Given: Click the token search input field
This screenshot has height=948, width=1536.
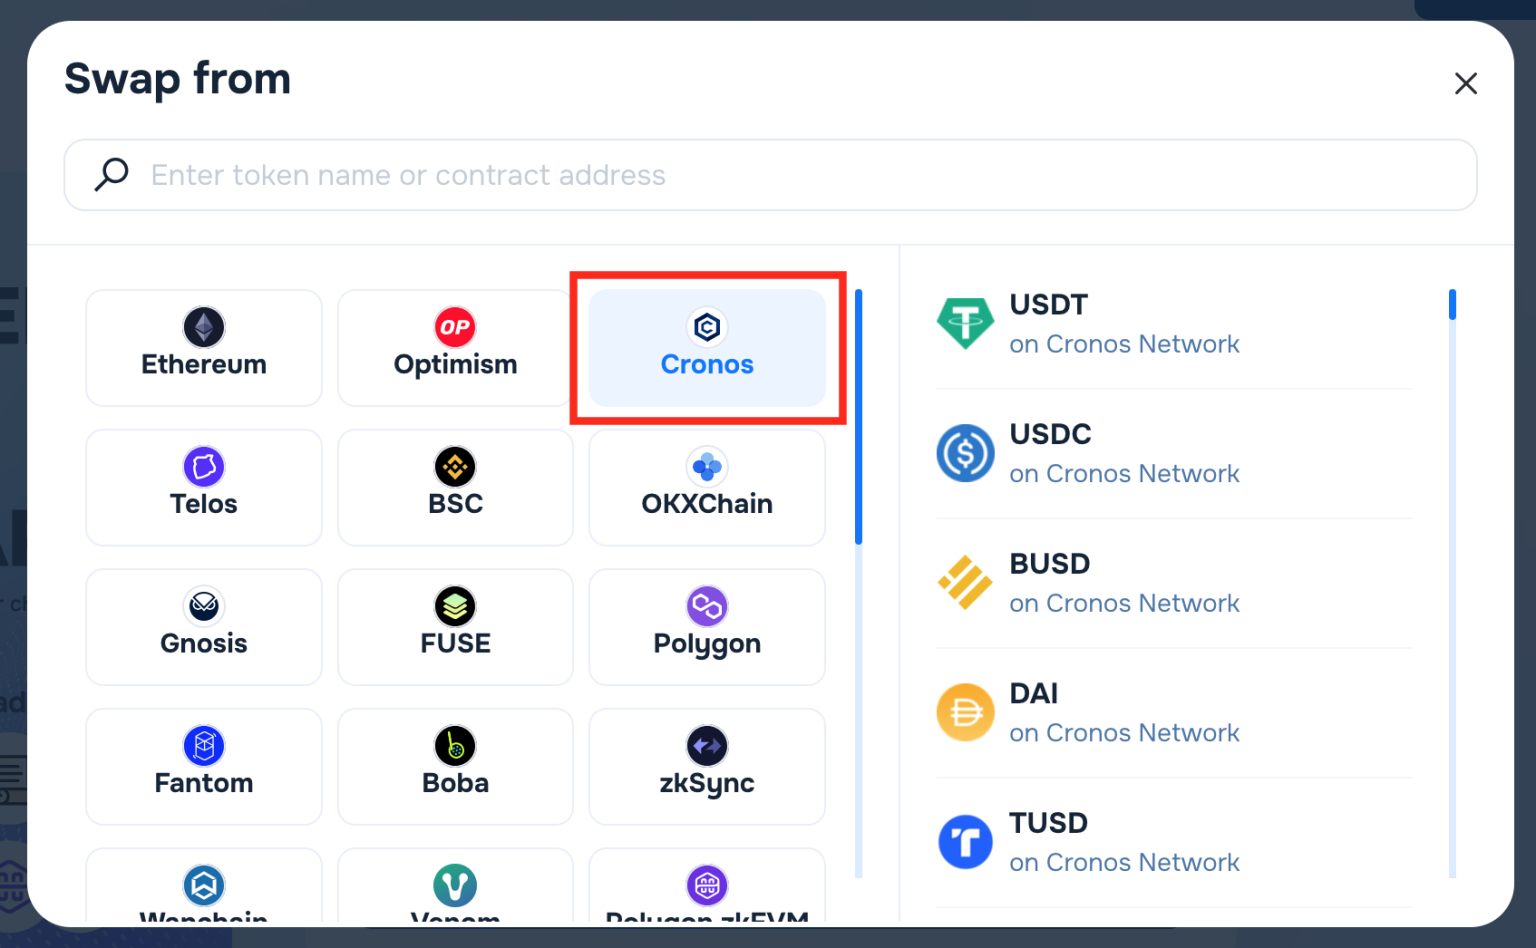Looking at the screenshot, I should [x=770, y=174].
